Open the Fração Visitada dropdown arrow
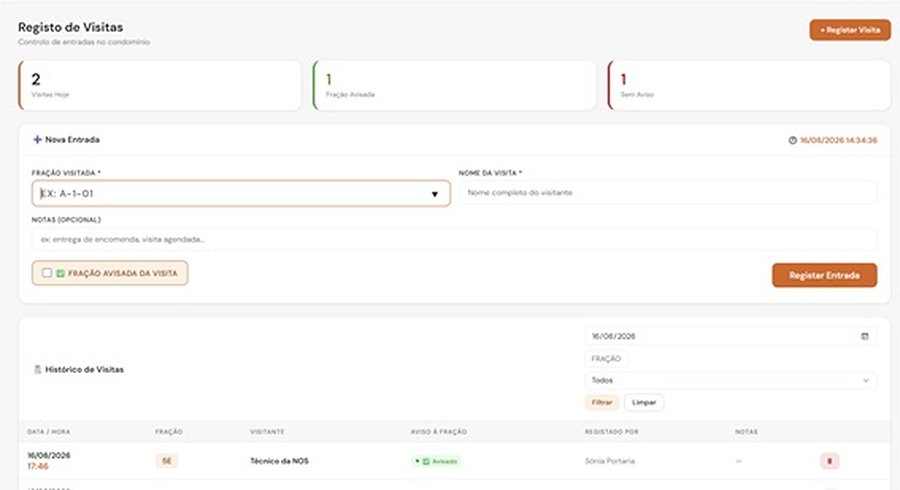900x490 pixels. 435,194
